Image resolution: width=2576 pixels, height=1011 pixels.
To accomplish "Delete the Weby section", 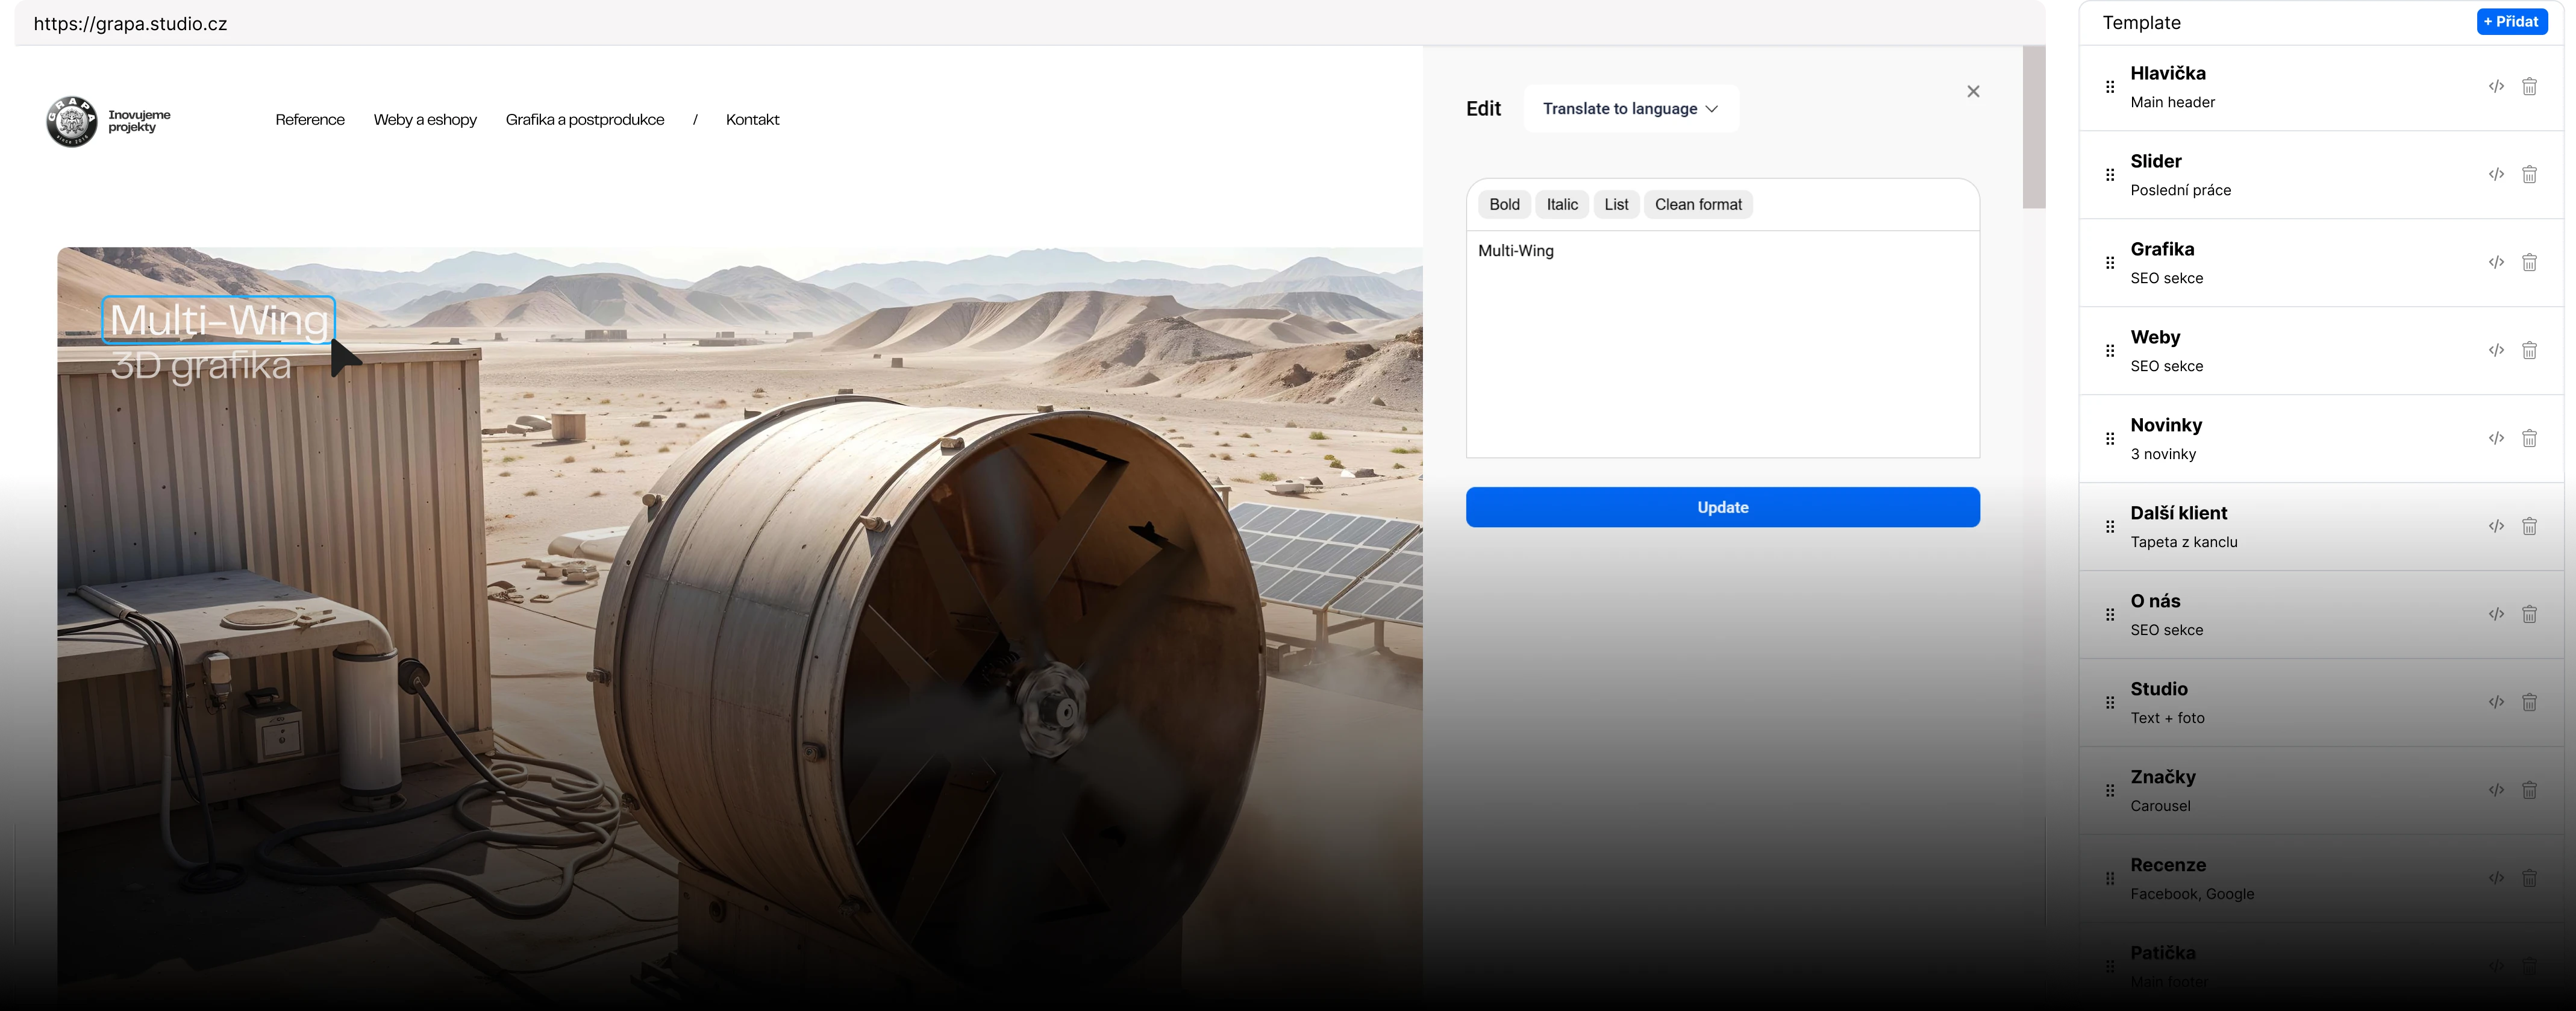I will (2529, 351).
